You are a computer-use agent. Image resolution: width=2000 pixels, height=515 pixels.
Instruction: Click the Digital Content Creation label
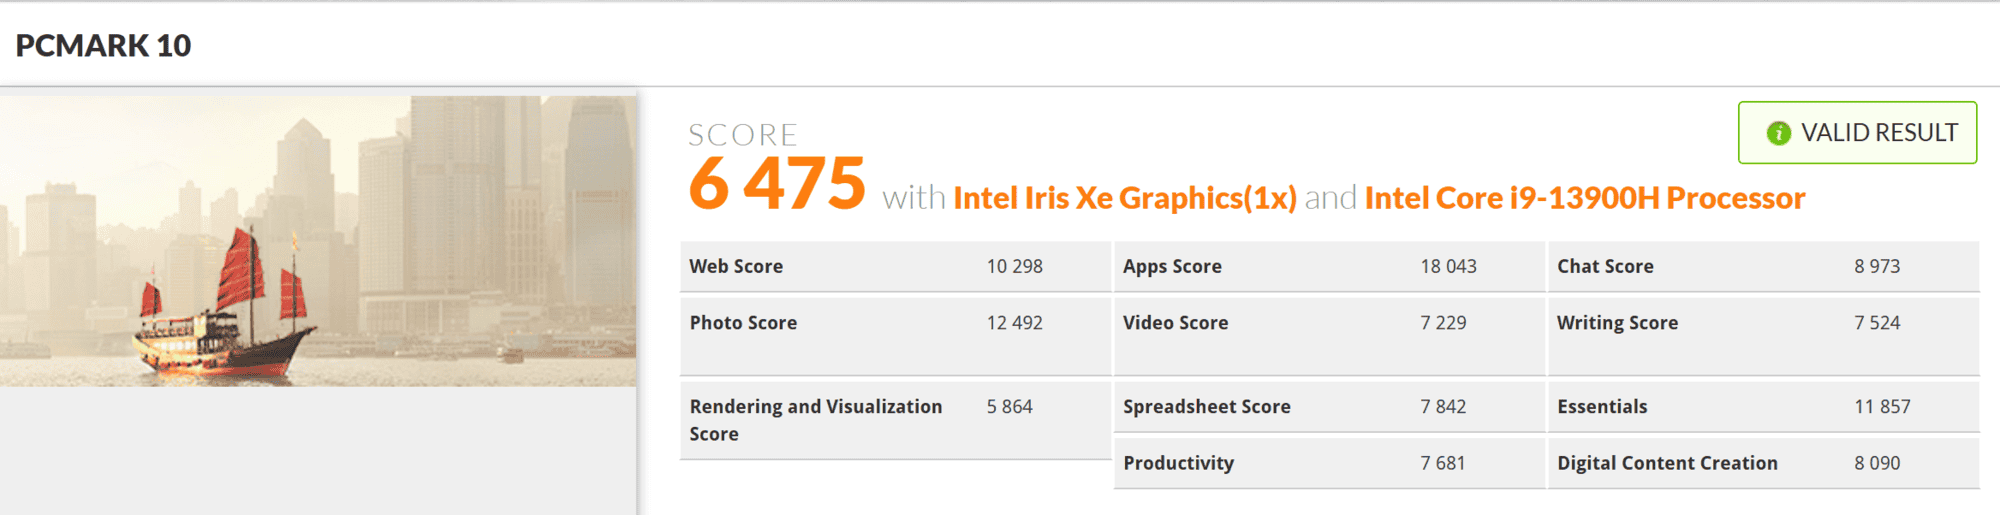click(1667, 463)
